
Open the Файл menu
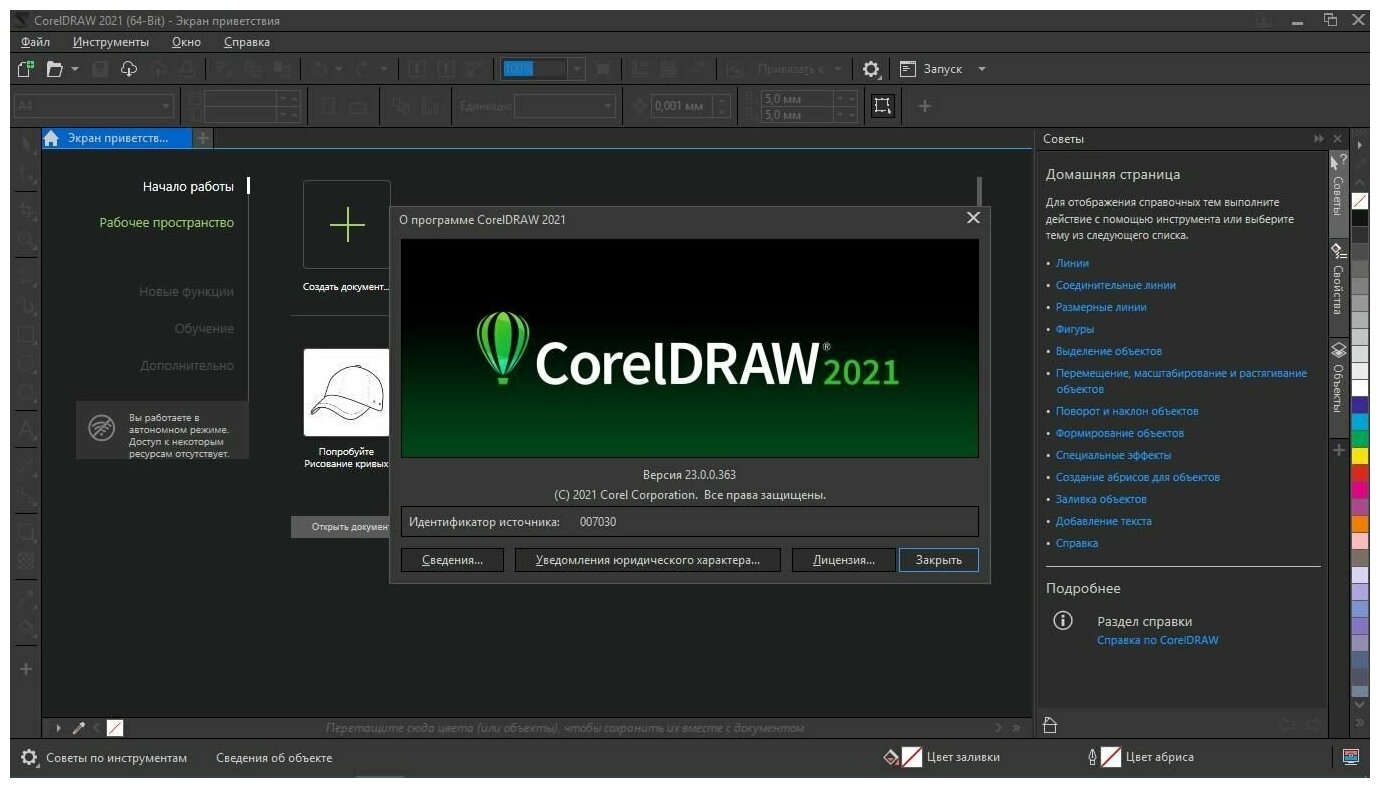point(35,42)
